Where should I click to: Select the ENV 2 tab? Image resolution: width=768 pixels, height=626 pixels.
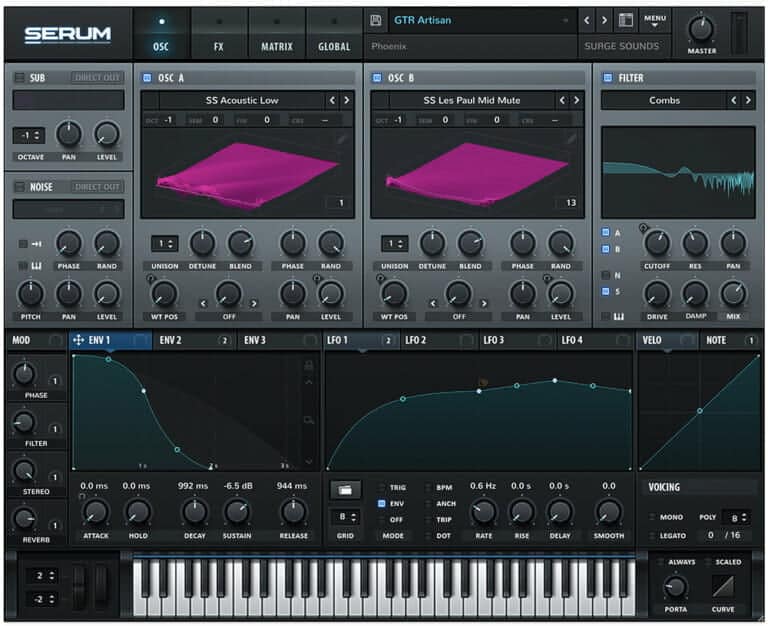193,340
